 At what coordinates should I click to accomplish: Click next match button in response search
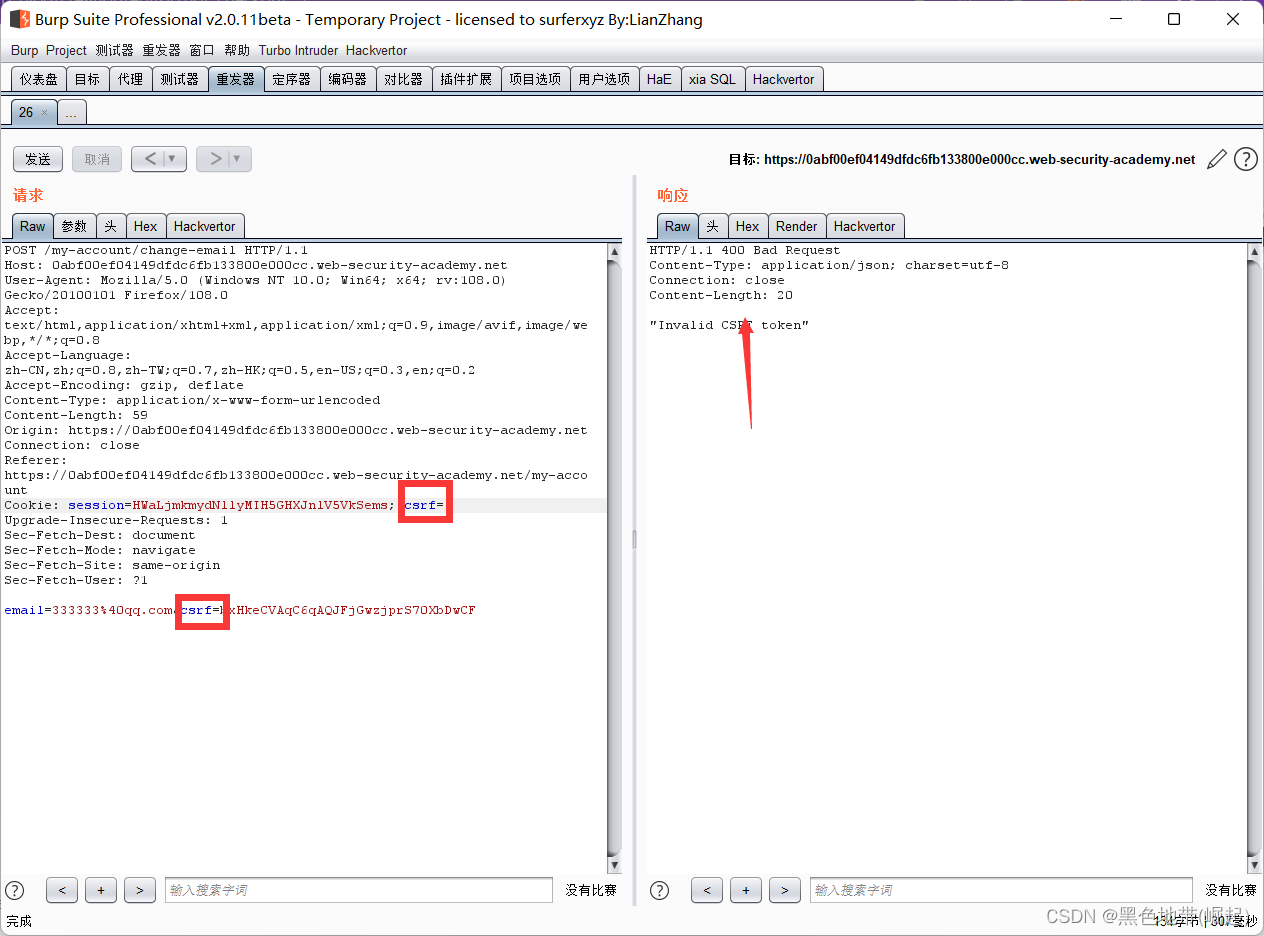[785, 890]
